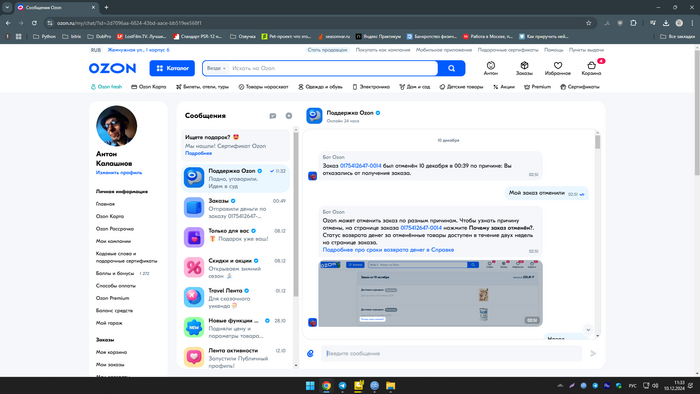The image size is (700, 394).
Task: Expand the Везде search scope dropdown
Action: [217, 68]
